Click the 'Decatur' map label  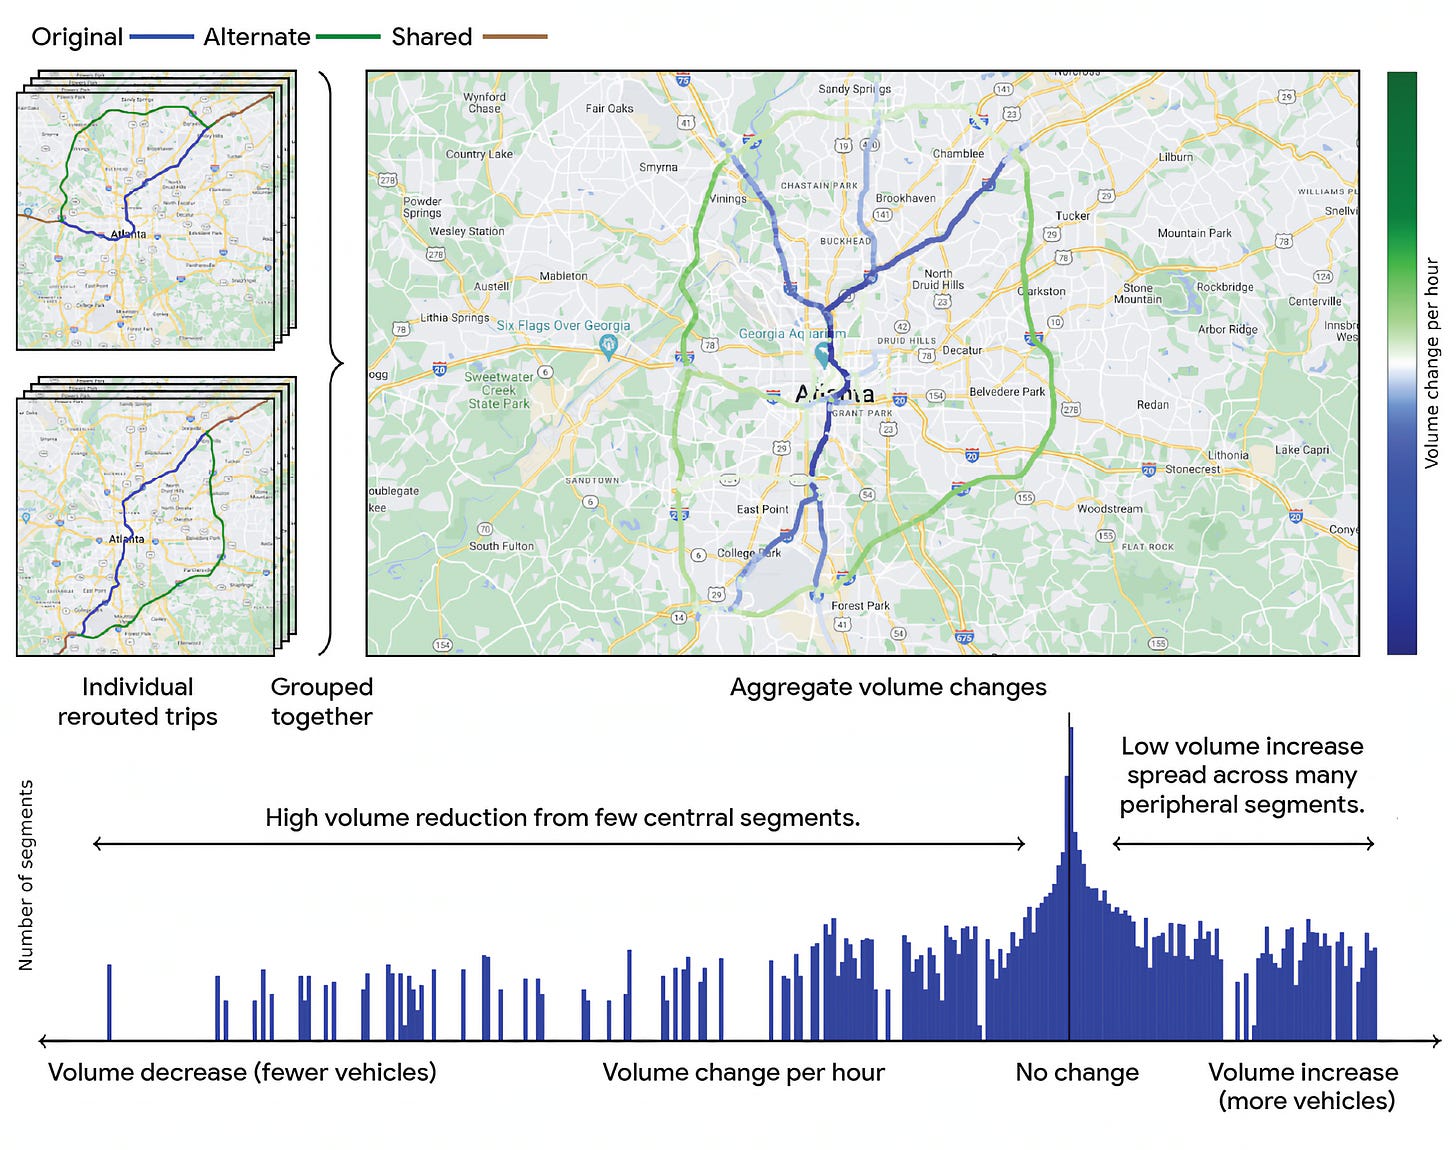tap(962, 350)
